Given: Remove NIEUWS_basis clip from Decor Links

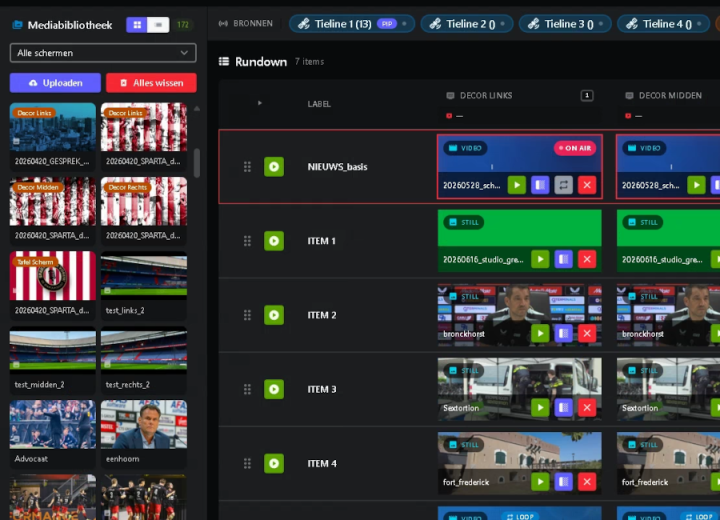Looking at the screenshot, I should (x=587, y=185).
